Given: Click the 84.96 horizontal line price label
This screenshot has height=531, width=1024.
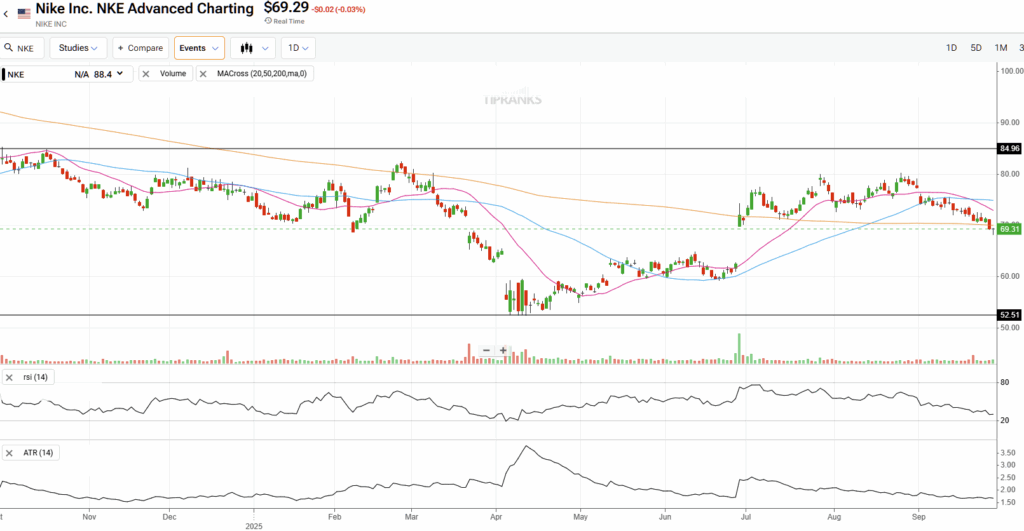Looking at the screenshot, I should click(1009, 149).
